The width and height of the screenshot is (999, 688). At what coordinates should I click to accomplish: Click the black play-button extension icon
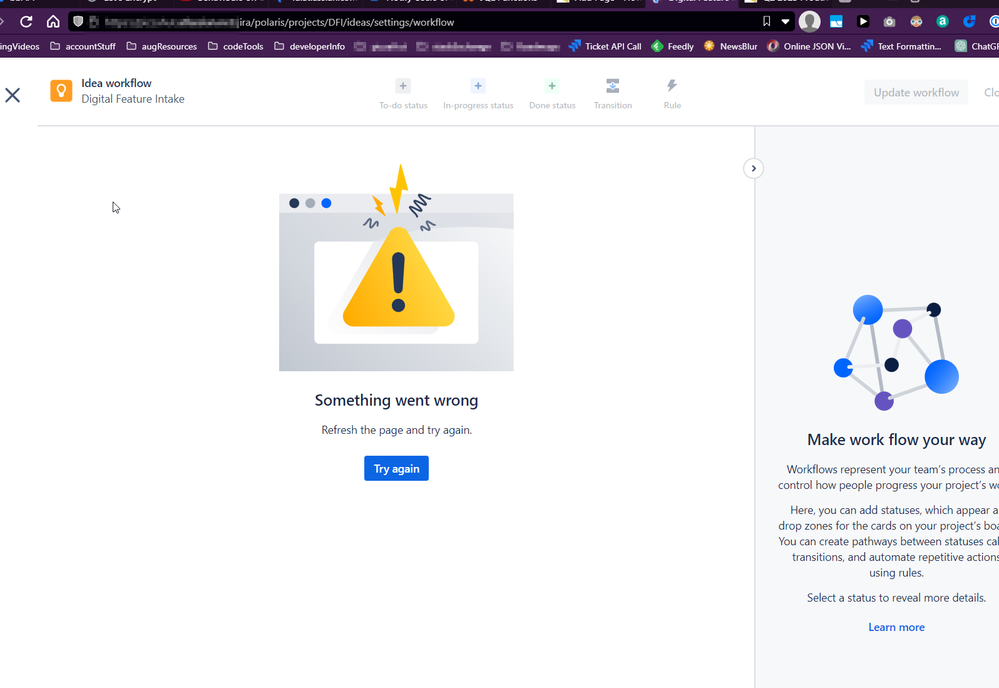pos(863,22)
